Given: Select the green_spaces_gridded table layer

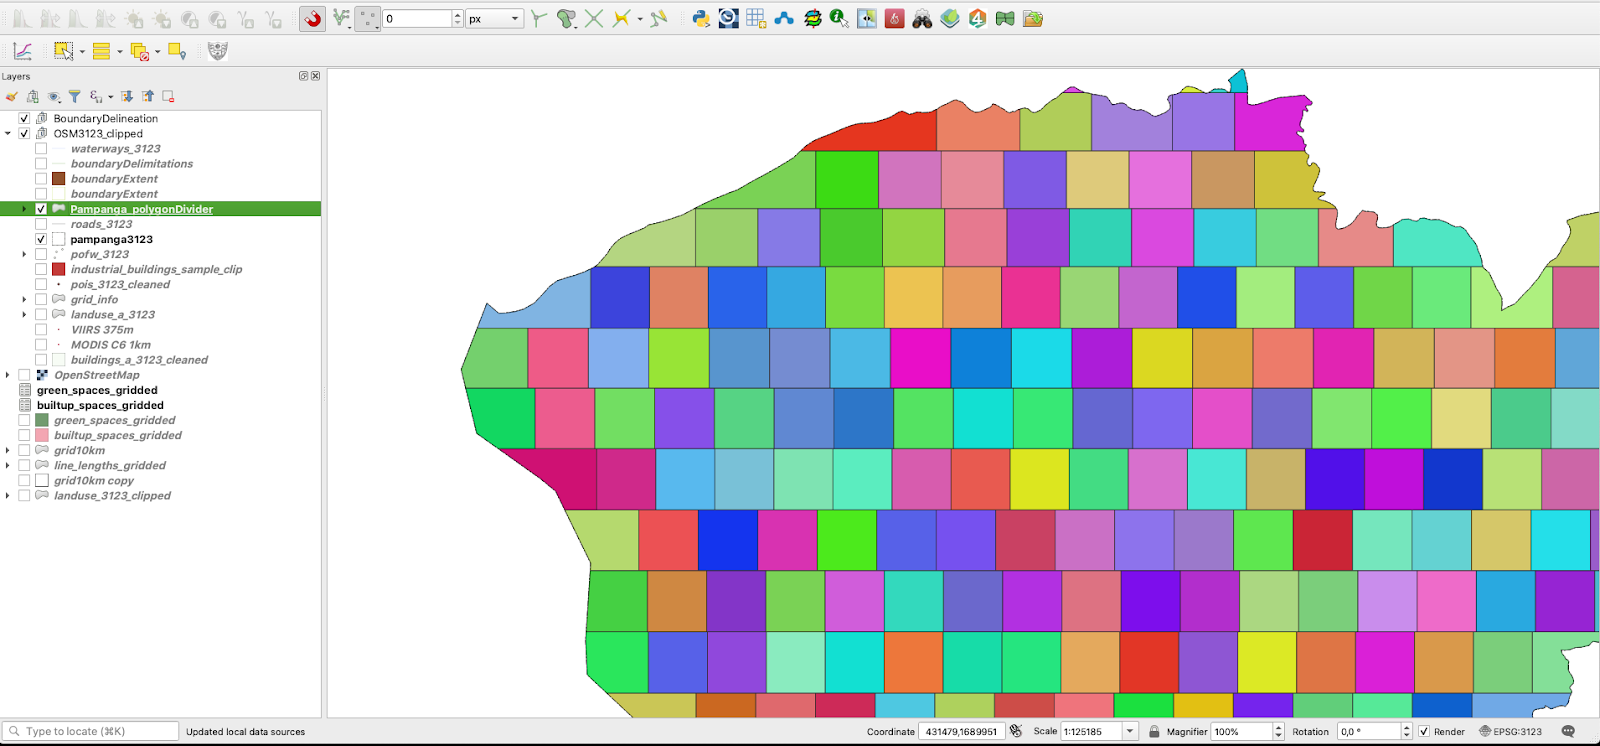Looking at the screenshot, I should [x=97, y=391].
